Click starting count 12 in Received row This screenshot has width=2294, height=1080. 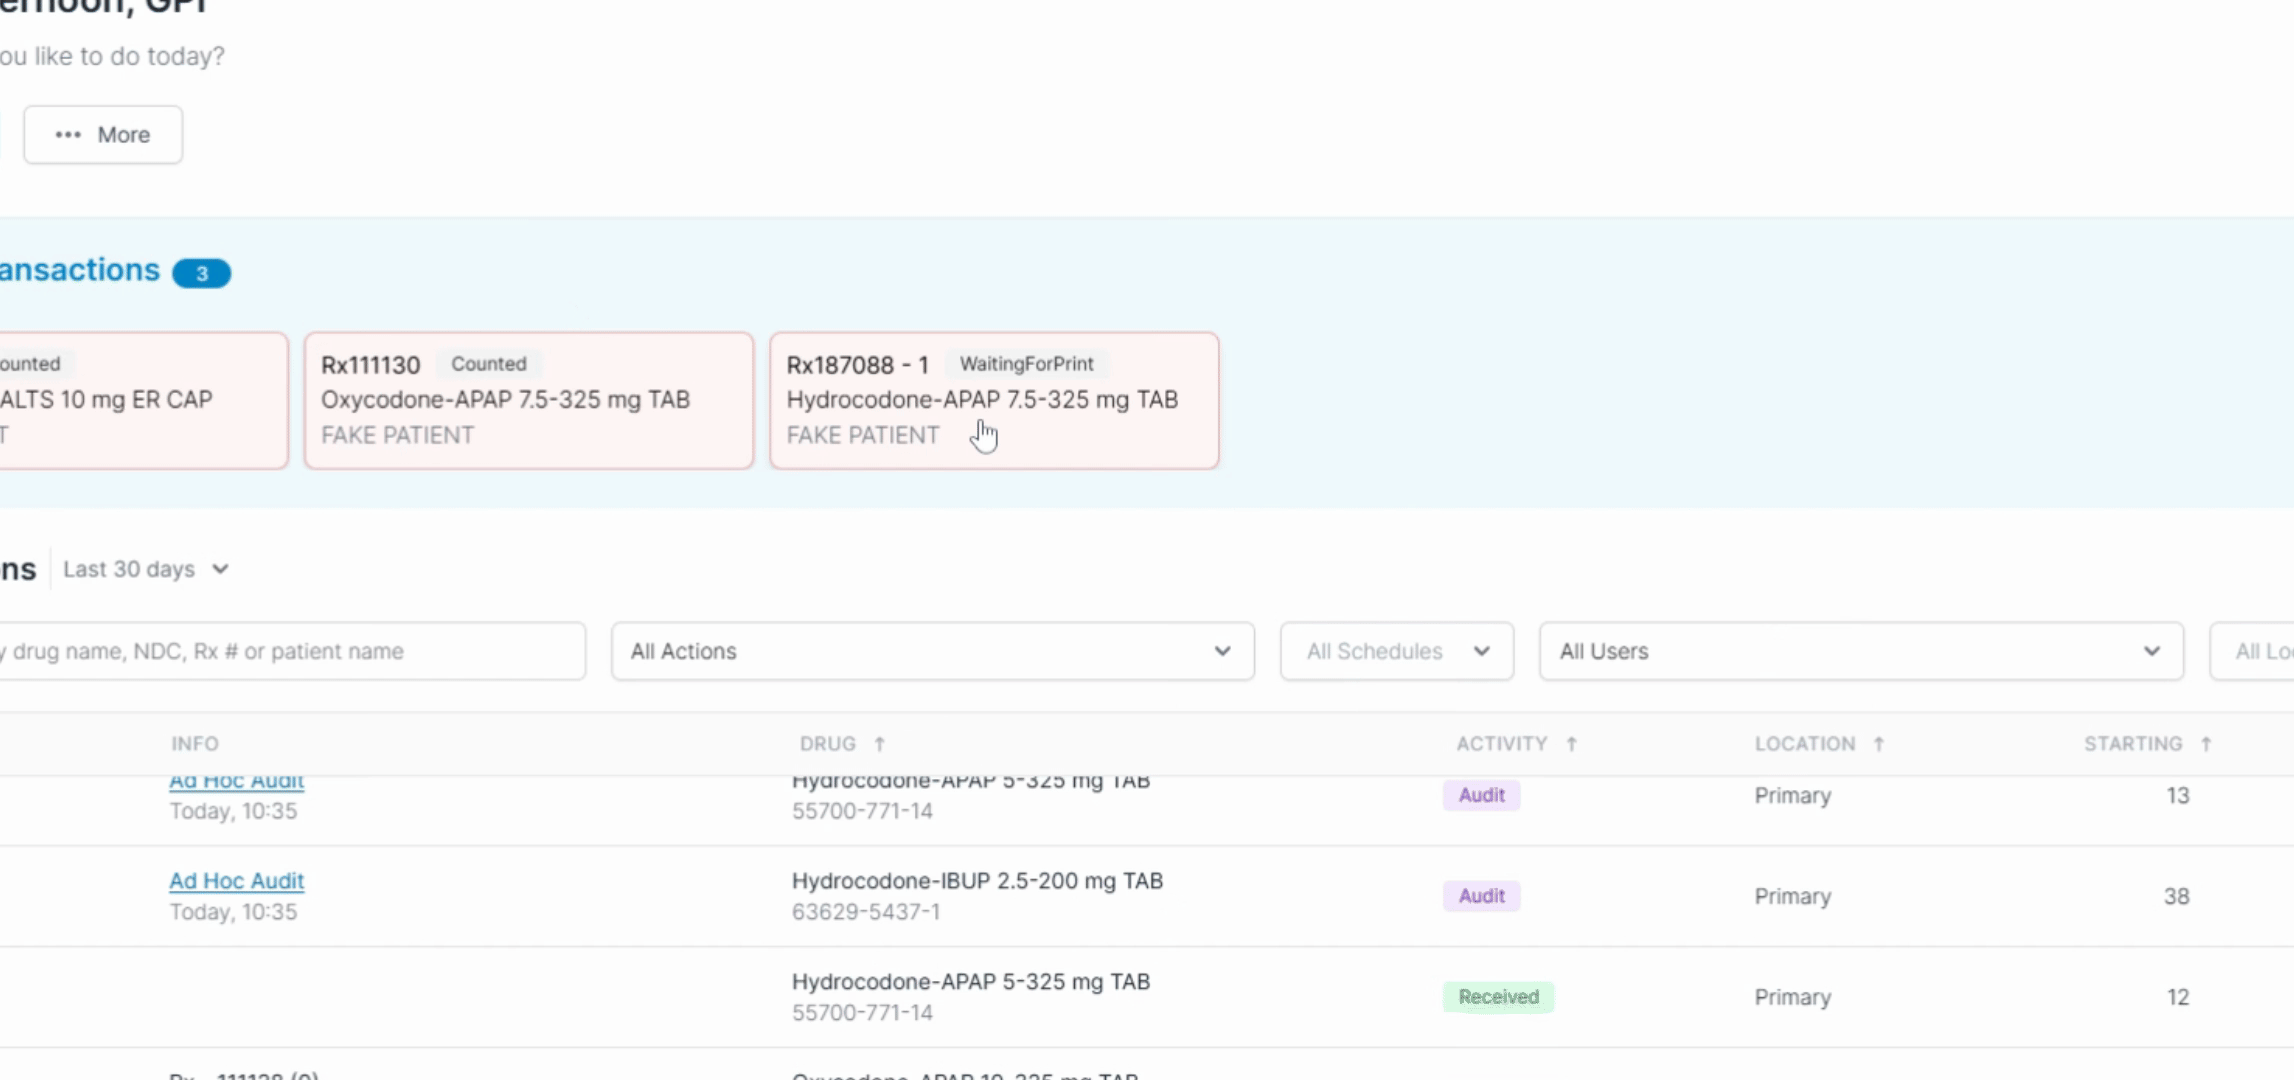pyautogui.click(x=2178, y=997)
